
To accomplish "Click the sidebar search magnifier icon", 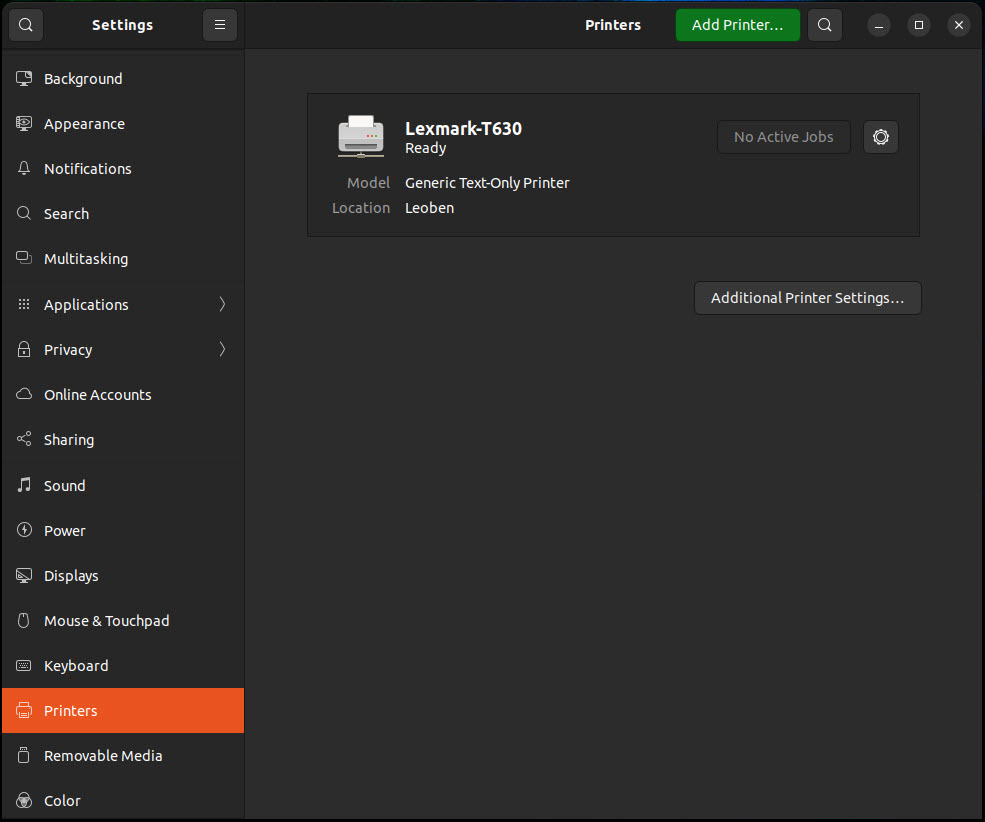I will coord(26,25).
